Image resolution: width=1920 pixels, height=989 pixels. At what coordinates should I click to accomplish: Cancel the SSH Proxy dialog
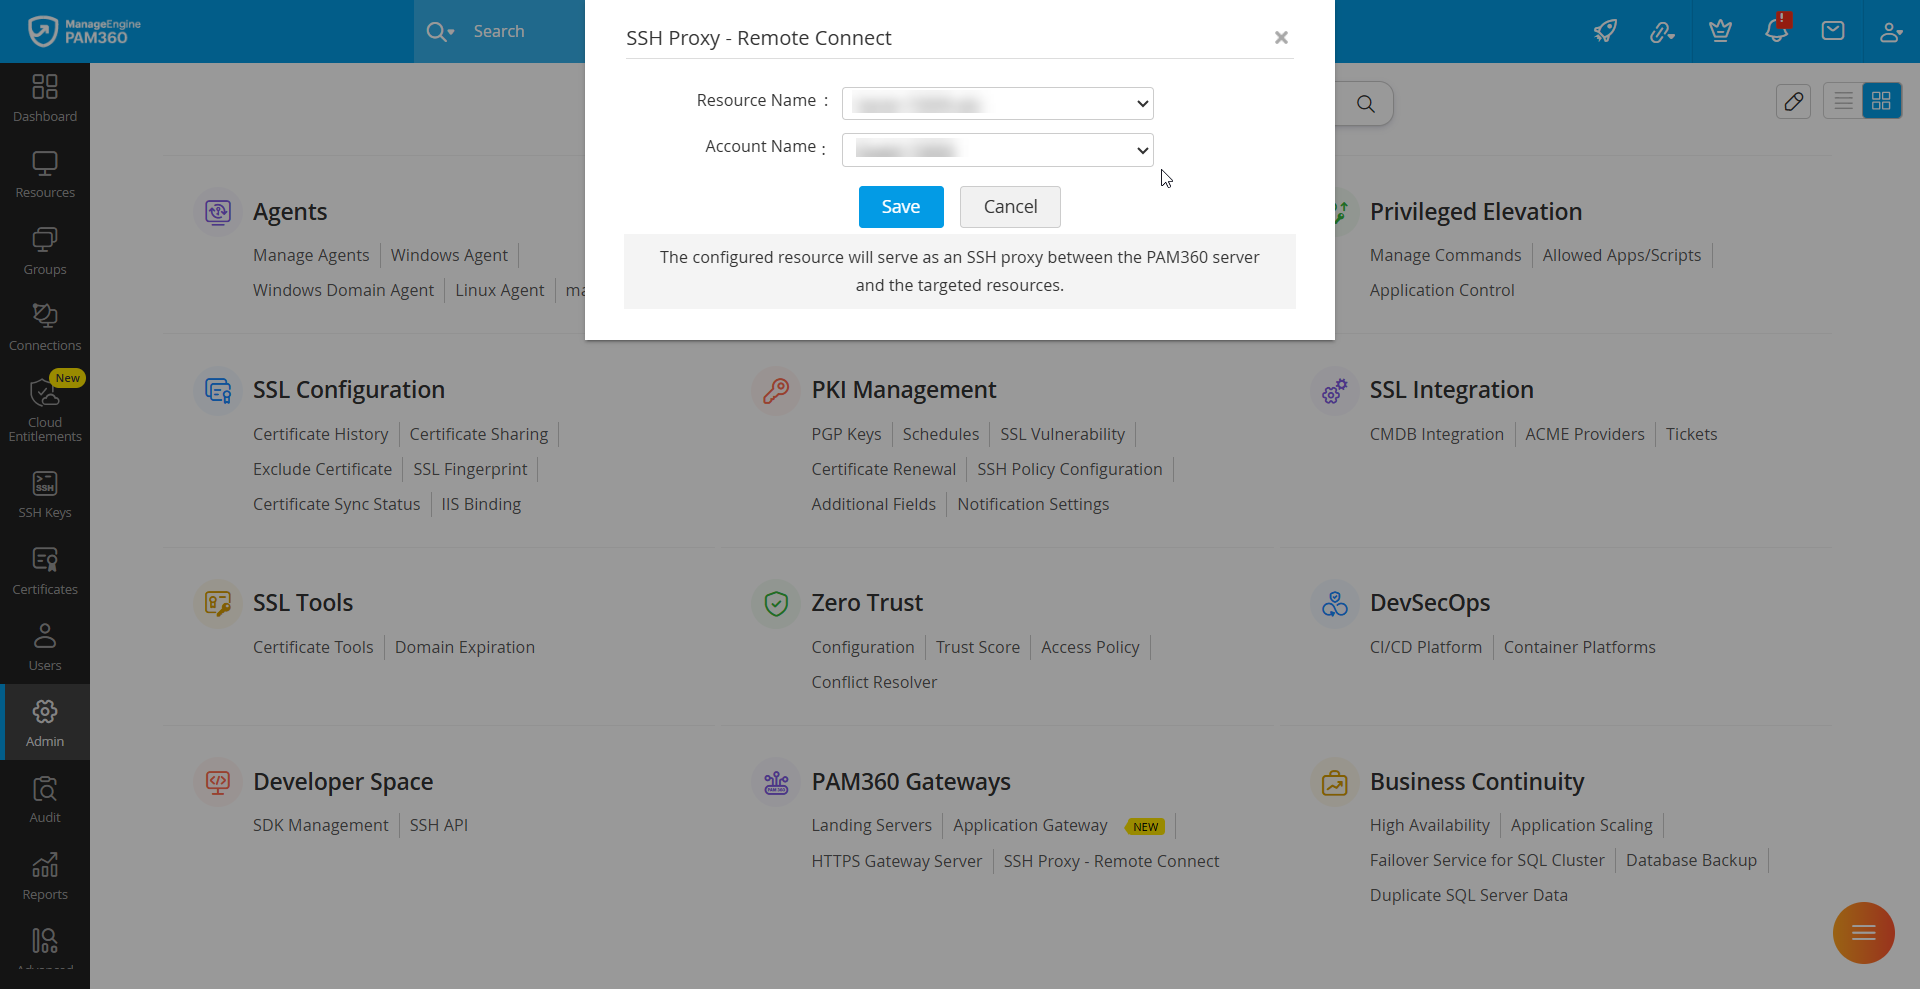pos(1010,207)
